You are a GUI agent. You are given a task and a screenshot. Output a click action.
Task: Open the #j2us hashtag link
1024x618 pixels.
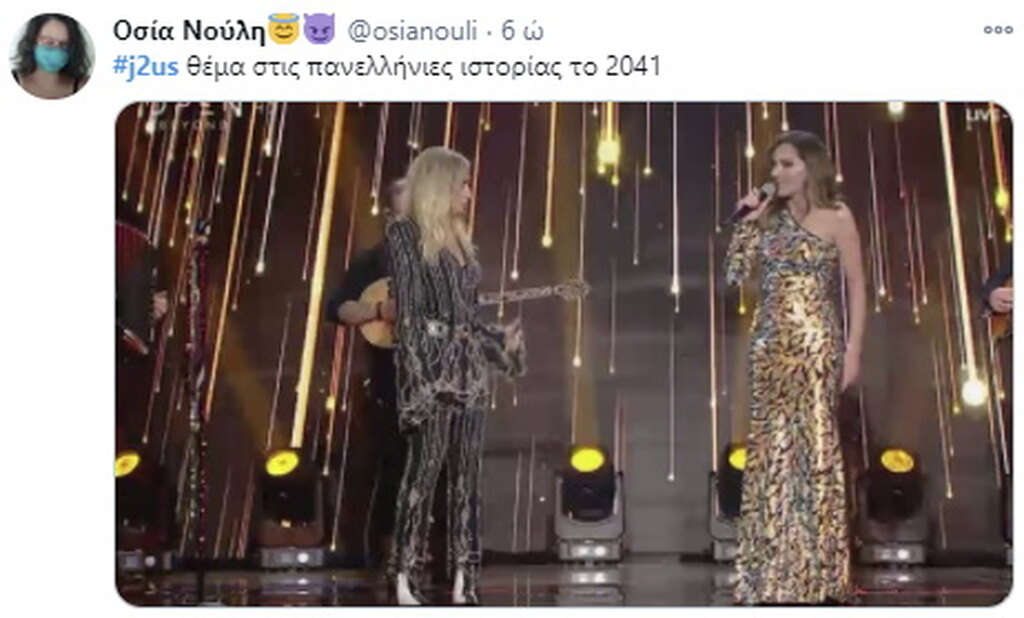(146, 67)
